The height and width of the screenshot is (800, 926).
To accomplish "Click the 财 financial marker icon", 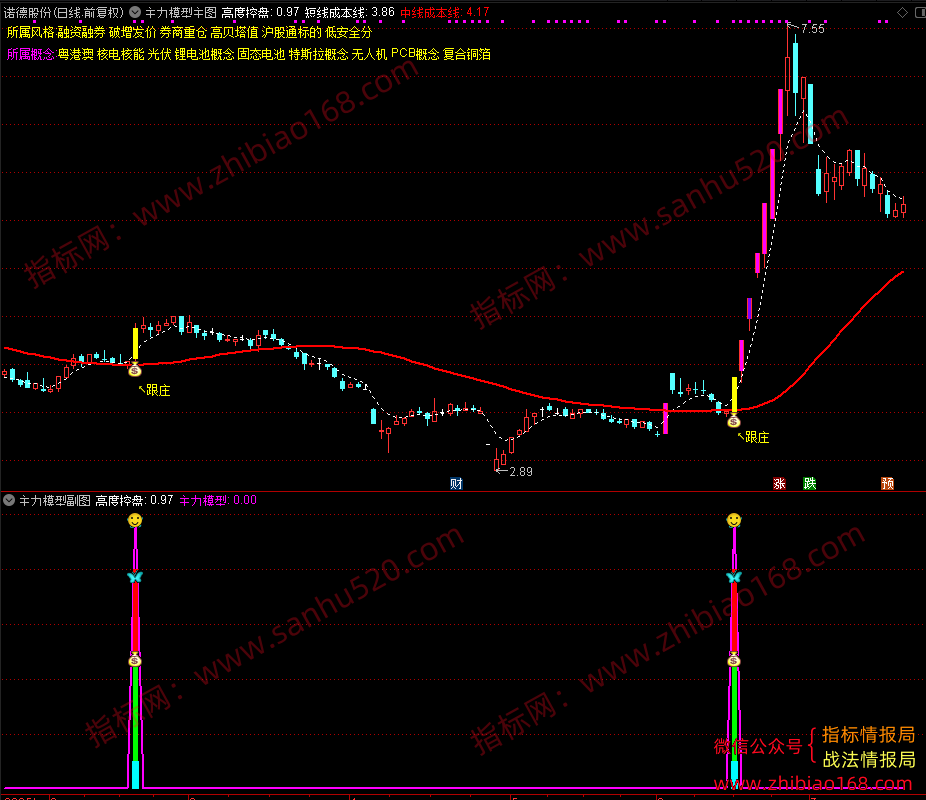I will [x=456, y=484].
